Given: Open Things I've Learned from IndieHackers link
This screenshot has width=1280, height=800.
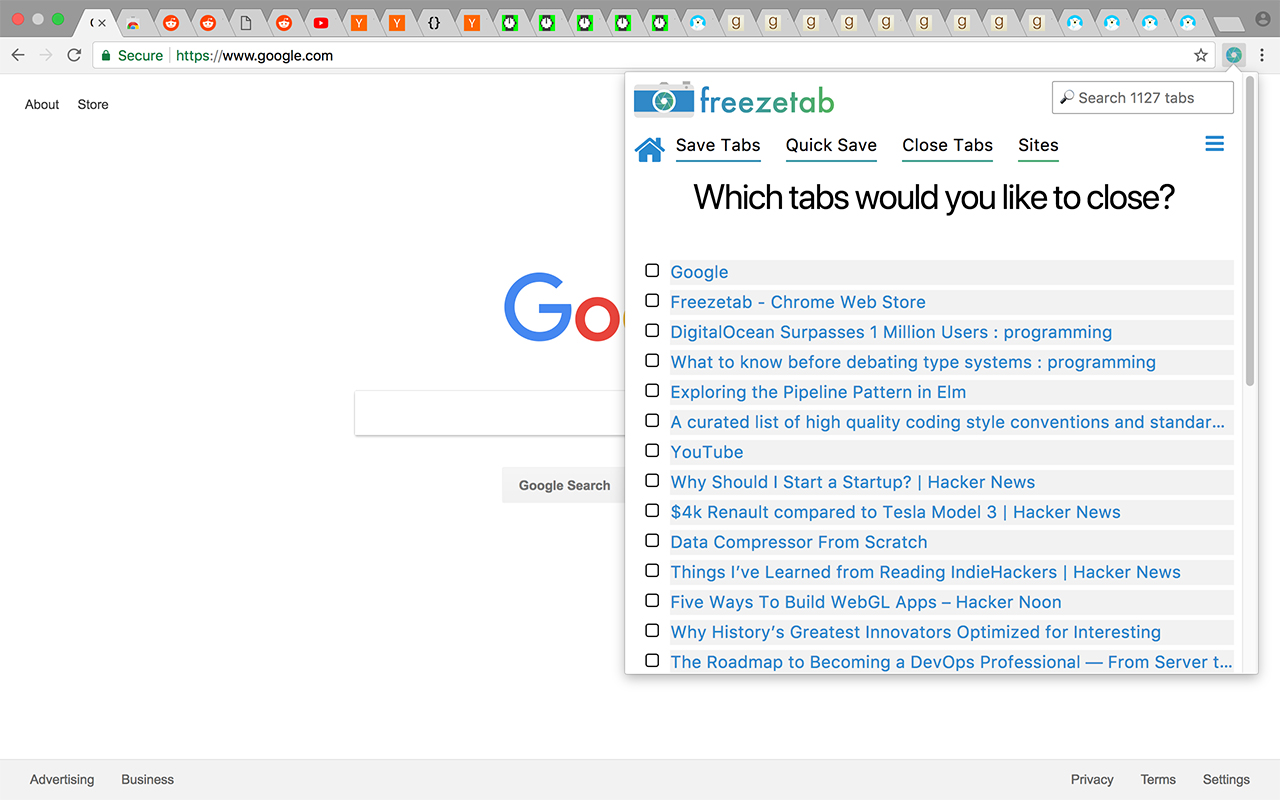Looking at the screenshot, I should (x=925, y=572).
